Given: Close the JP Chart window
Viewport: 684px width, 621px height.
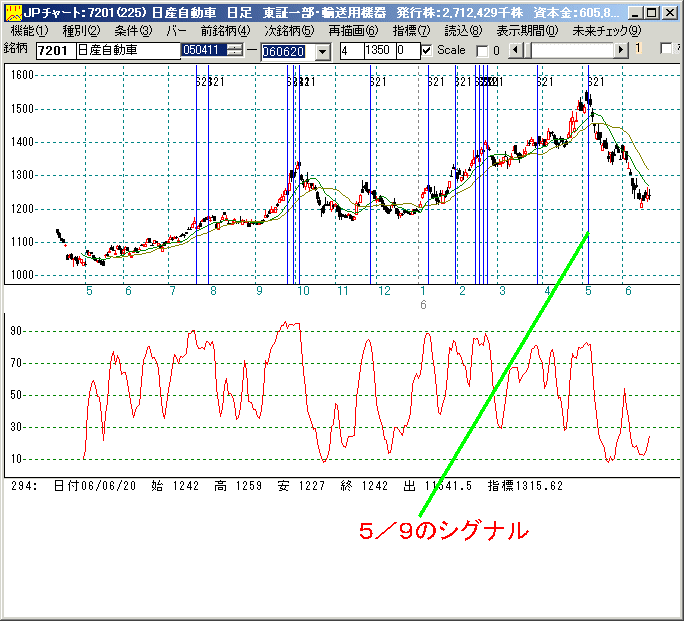Looking at the screenshot, I should pos(669,13).
